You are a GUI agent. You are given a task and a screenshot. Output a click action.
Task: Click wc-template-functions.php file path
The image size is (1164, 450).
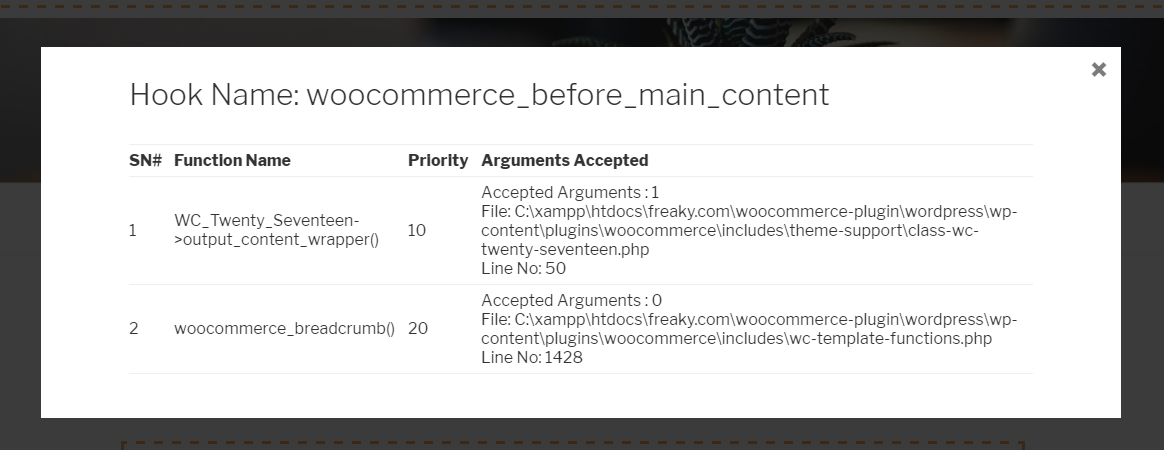tap(749, 328)
